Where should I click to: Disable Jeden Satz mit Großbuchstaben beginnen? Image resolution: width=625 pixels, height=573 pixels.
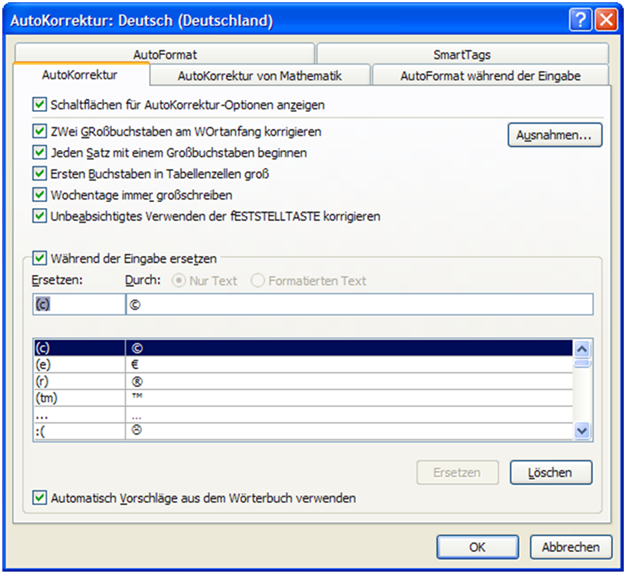(40, 153)
